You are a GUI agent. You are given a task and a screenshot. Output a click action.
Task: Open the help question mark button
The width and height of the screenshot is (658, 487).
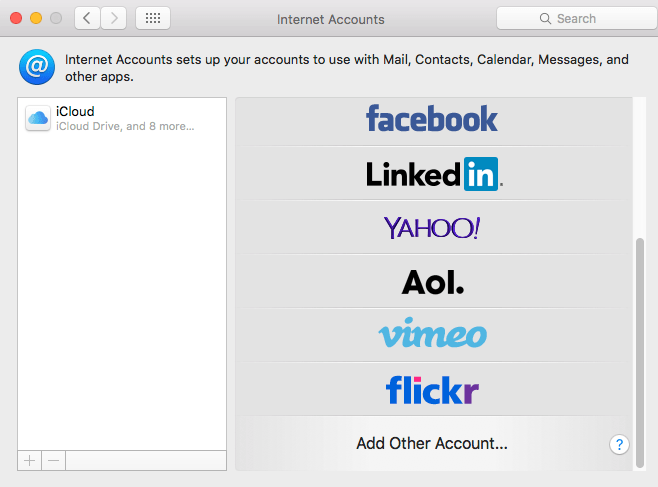pos(619,444)
